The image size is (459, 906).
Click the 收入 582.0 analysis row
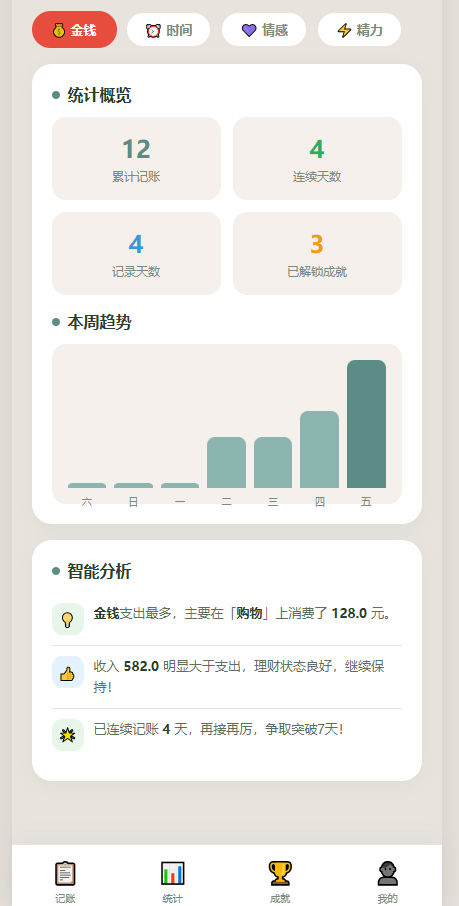227,677
